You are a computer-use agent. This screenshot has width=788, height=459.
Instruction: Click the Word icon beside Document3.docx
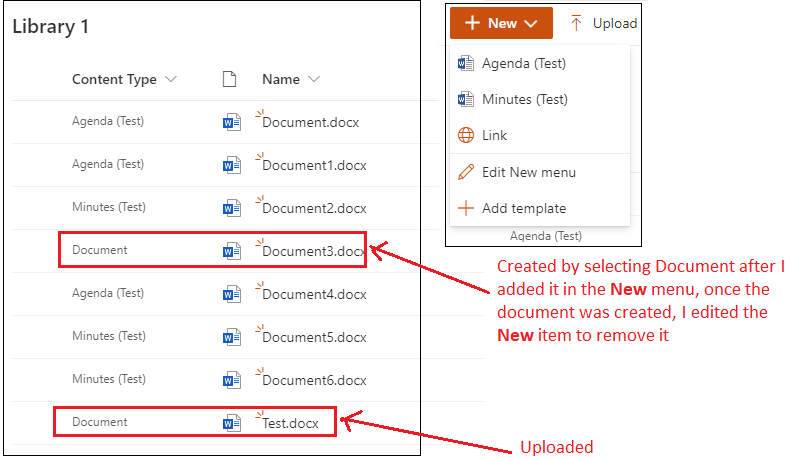pos(232,251)
